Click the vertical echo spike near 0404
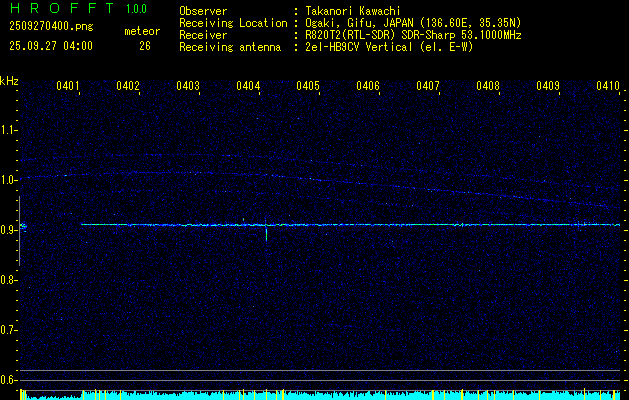 tap(266, 234)
